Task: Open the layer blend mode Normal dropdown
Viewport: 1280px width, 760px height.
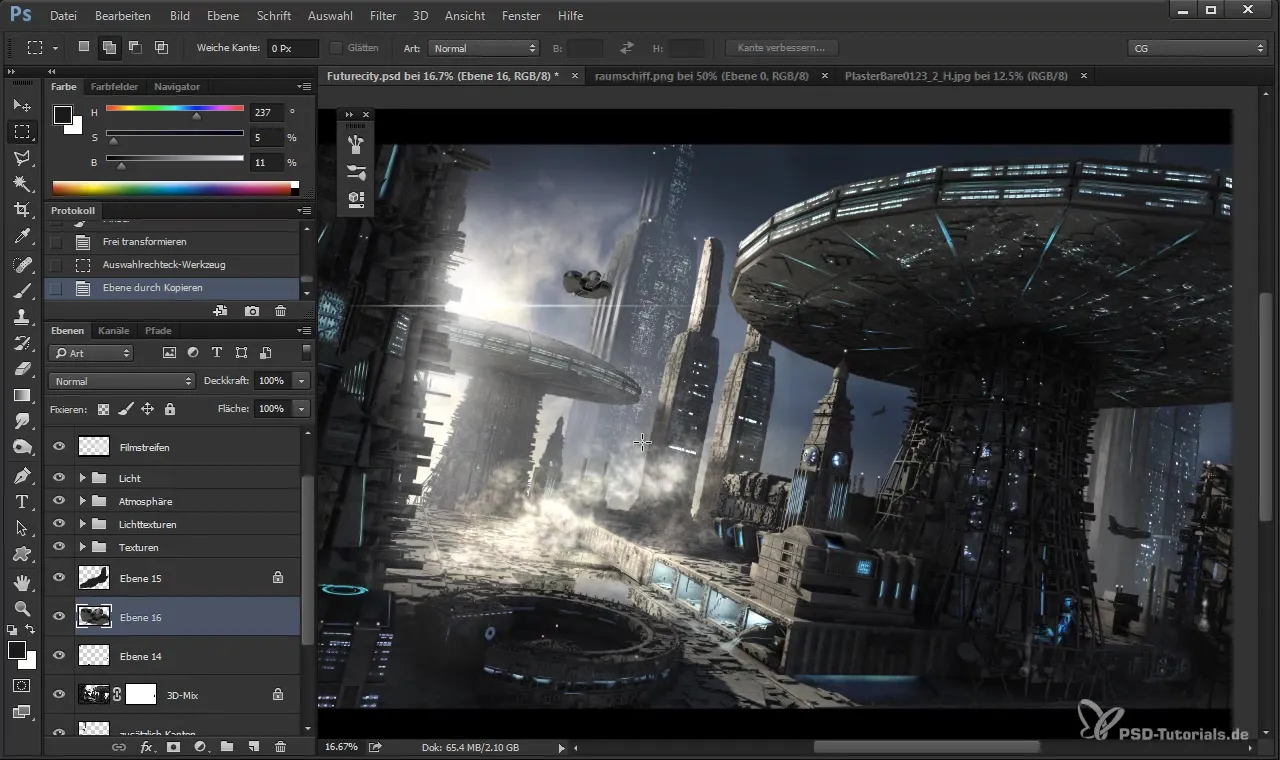Action: coord(121,381)
